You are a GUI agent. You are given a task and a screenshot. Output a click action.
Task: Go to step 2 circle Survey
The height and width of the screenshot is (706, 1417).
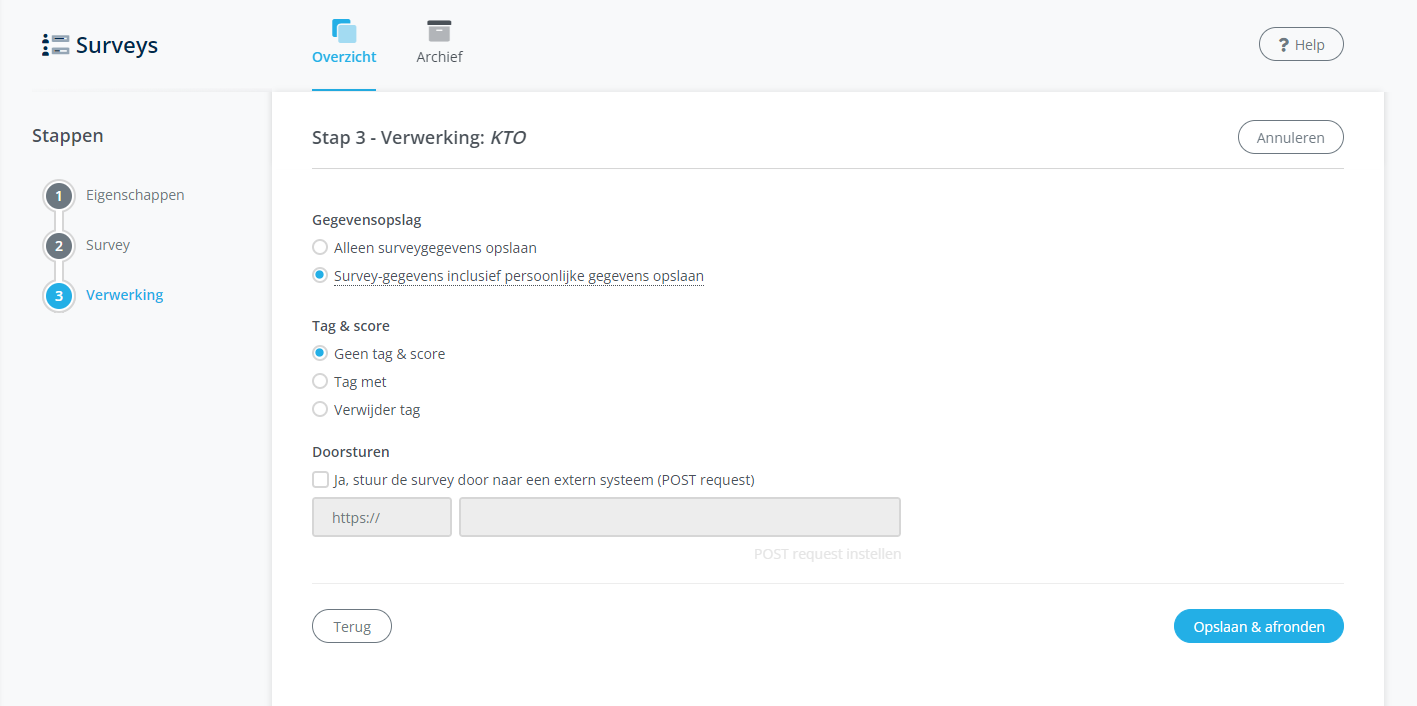[x=59, y=245]
